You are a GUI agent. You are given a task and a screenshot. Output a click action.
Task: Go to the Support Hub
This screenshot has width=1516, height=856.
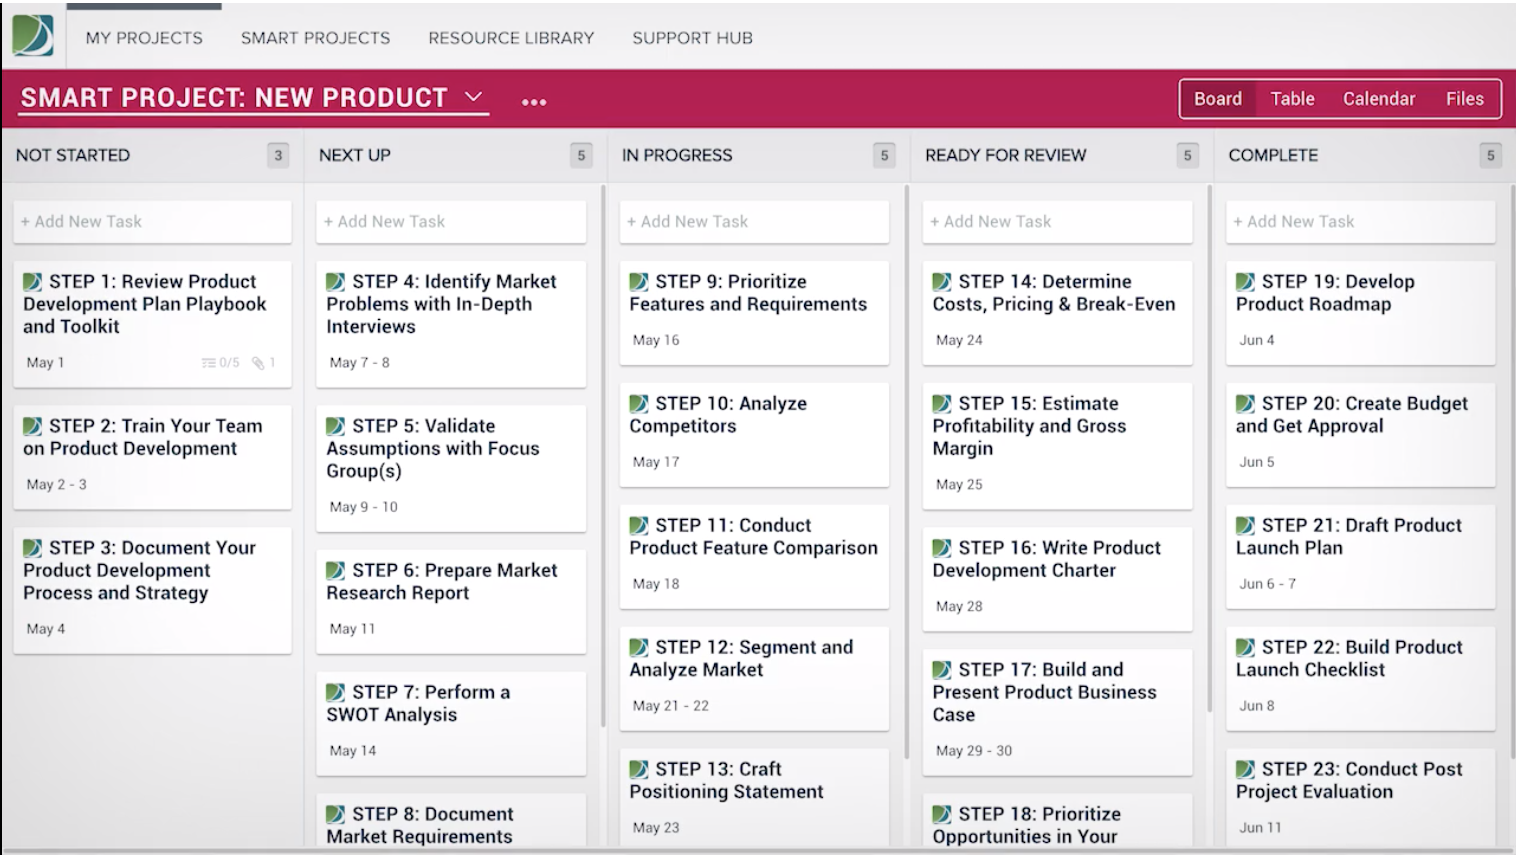(x=692, y=38)
